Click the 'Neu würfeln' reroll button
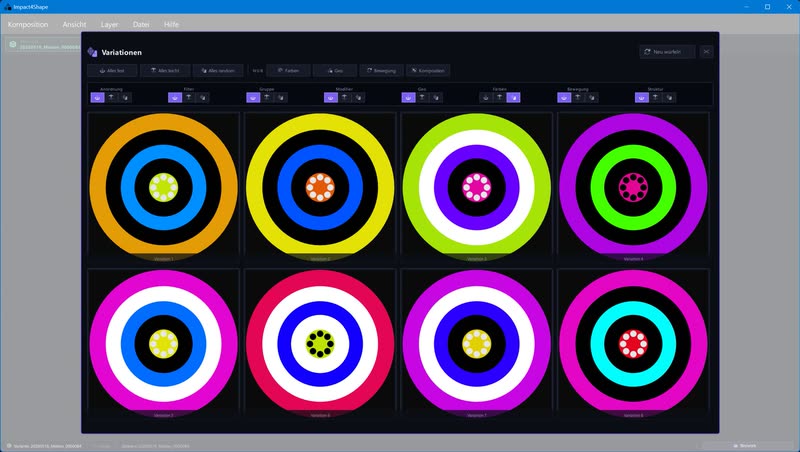Image resolution: width=800 pixels, height=452 pixels. 667,52
